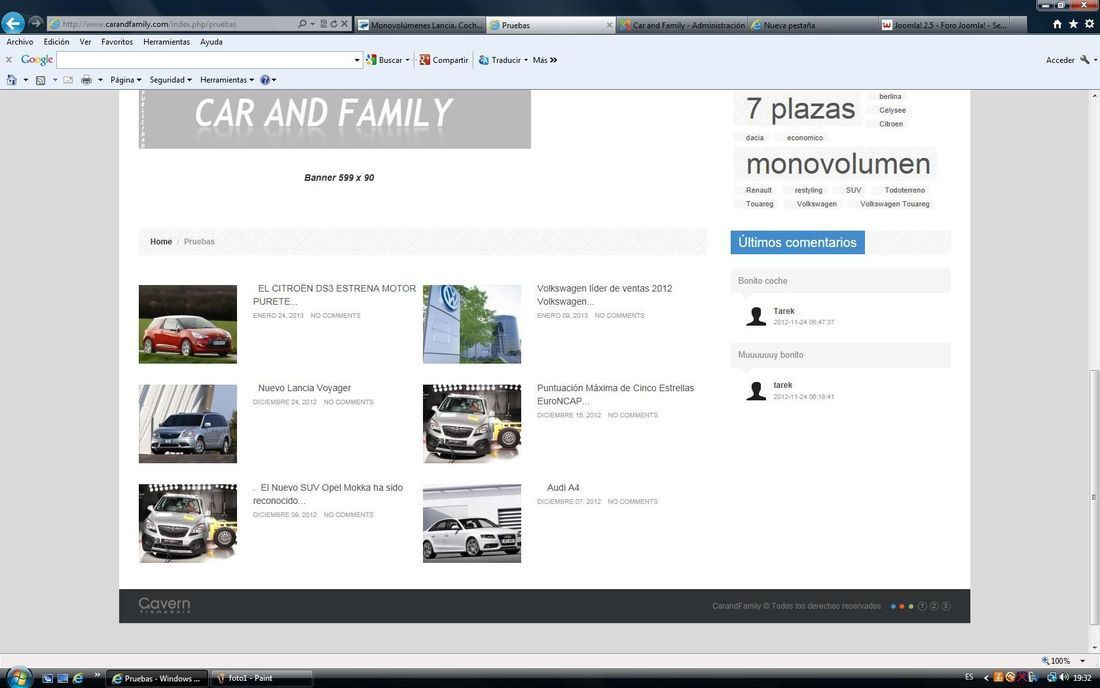Click the monovolumen tag in the tag cloud

pyautogui.click(x=838, y=164)
